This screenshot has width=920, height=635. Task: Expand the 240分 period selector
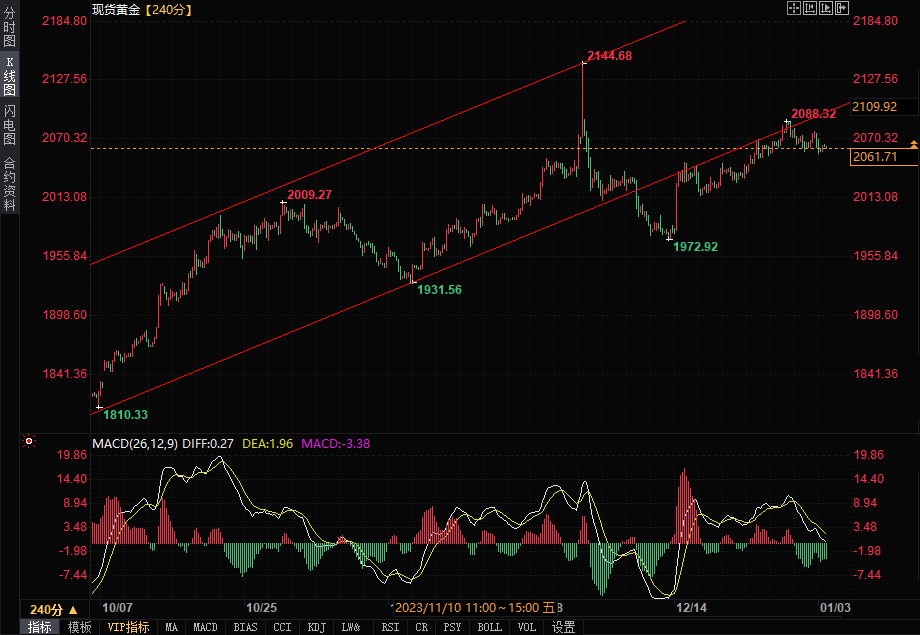[x=53, y=609]
